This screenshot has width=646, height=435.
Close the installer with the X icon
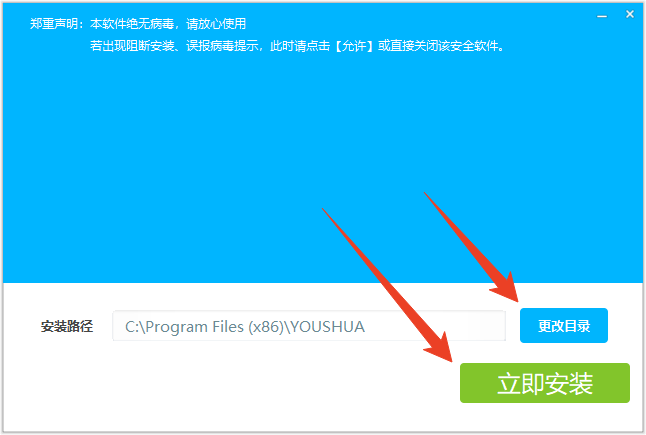630,14
